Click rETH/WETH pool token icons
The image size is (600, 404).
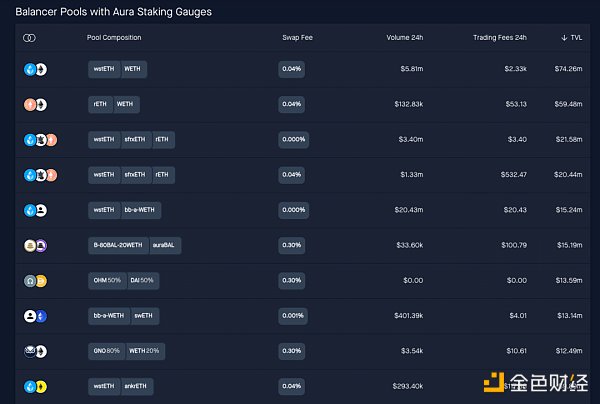[35, 105]
